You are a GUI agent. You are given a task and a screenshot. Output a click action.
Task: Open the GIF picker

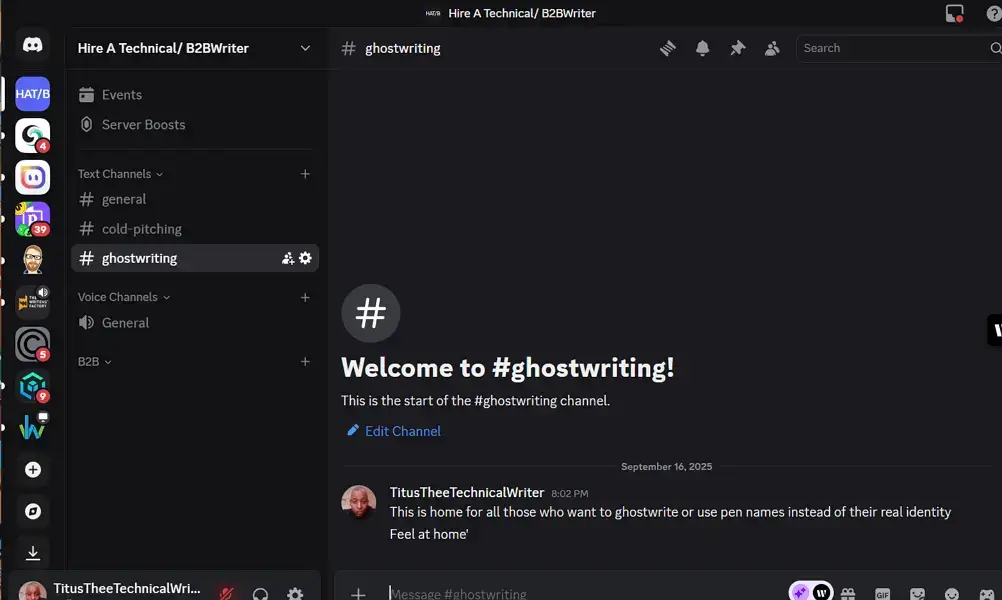tap(882, 593)
